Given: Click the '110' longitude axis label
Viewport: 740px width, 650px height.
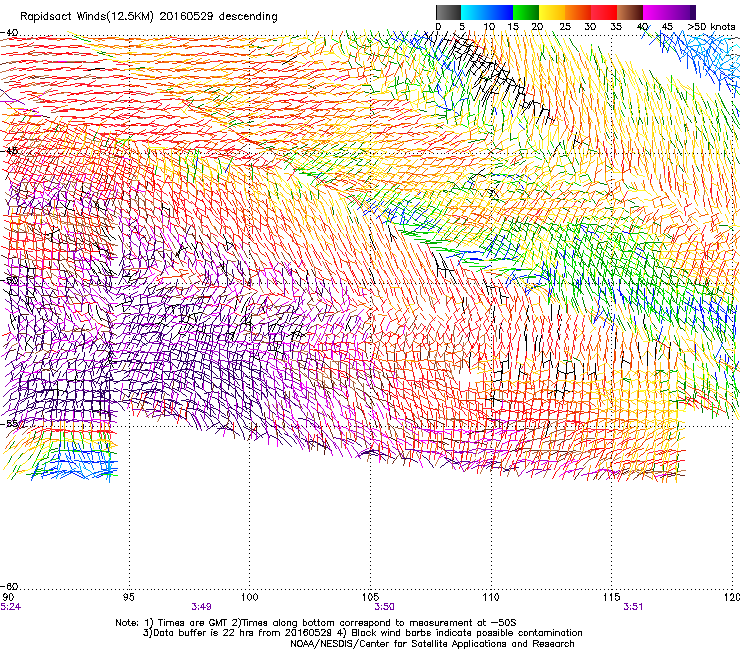Looking at the screenshot, I should (x=491, y=598).
